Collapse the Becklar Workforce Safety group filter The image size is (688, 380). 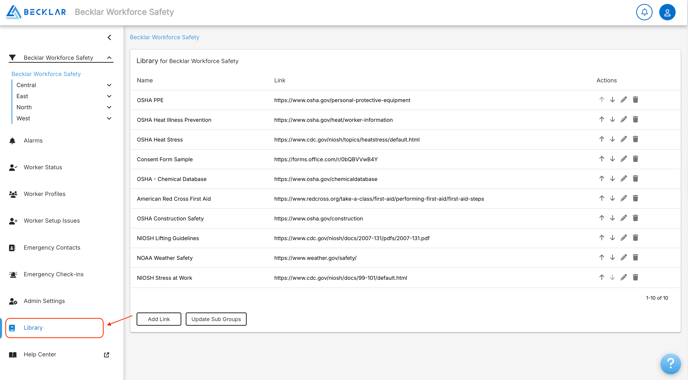[109, 58]
